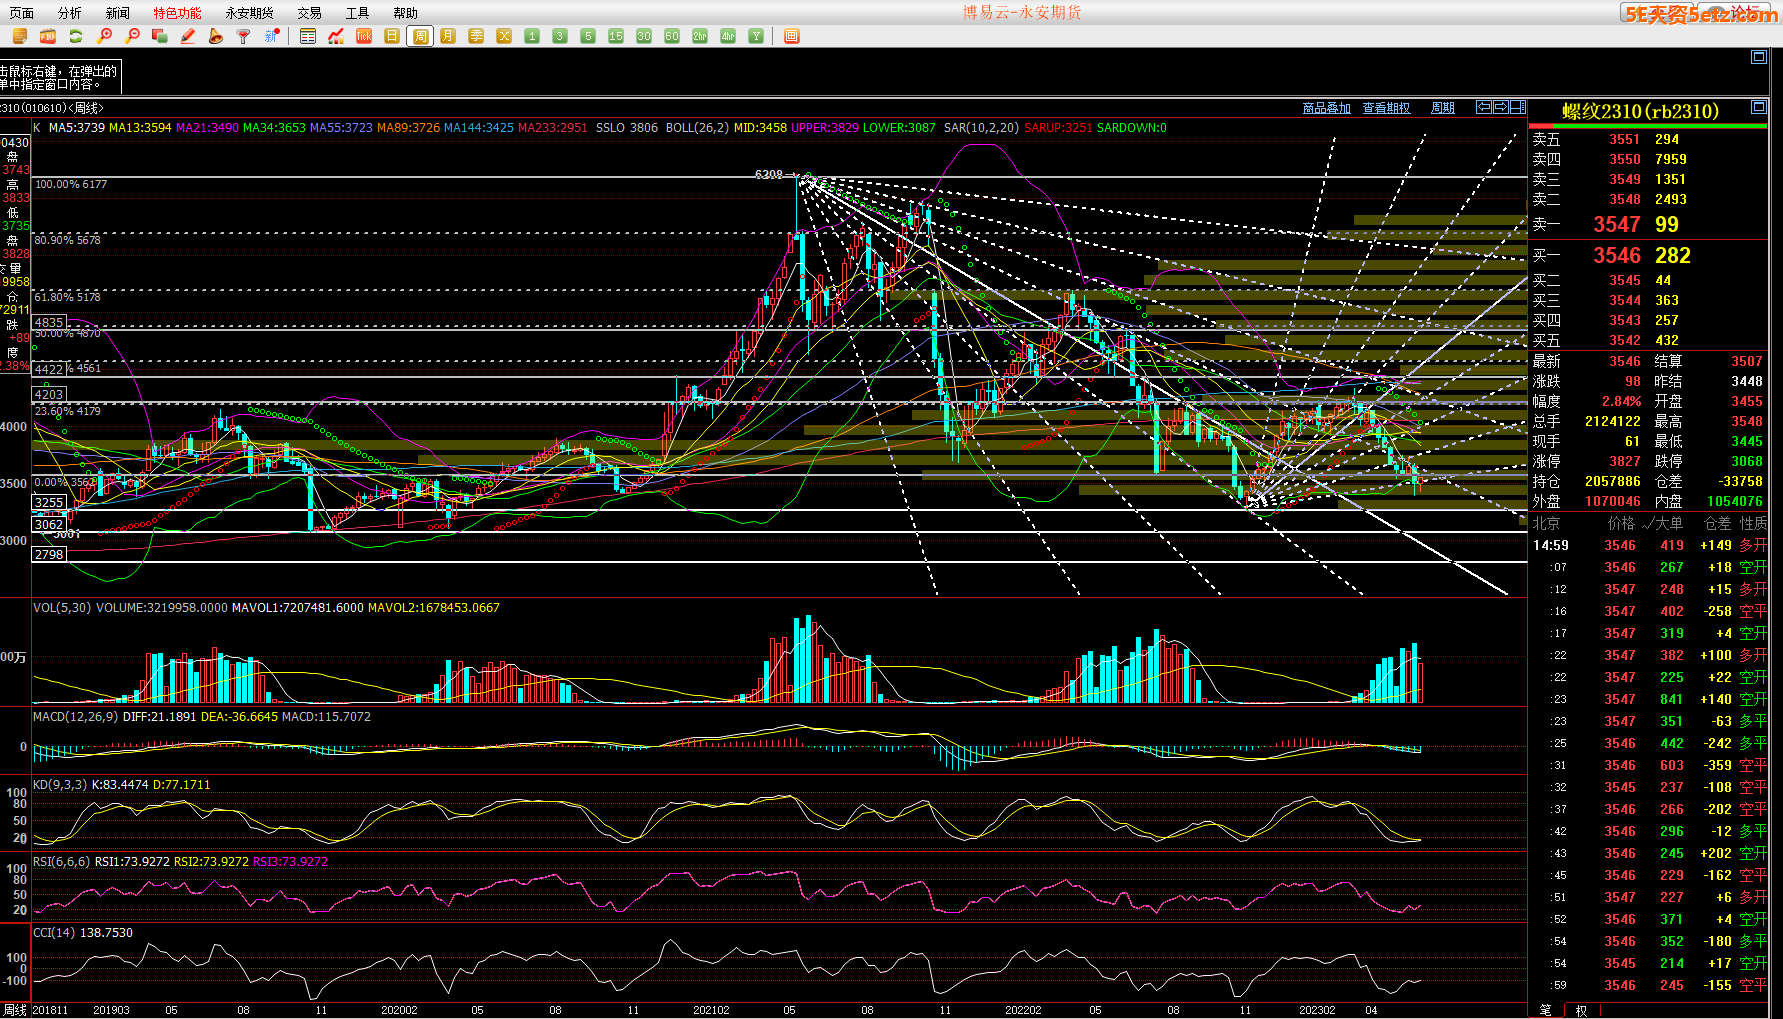Open the quote list table icon
Screen dimensions: 1783x1019
point(308,36)
